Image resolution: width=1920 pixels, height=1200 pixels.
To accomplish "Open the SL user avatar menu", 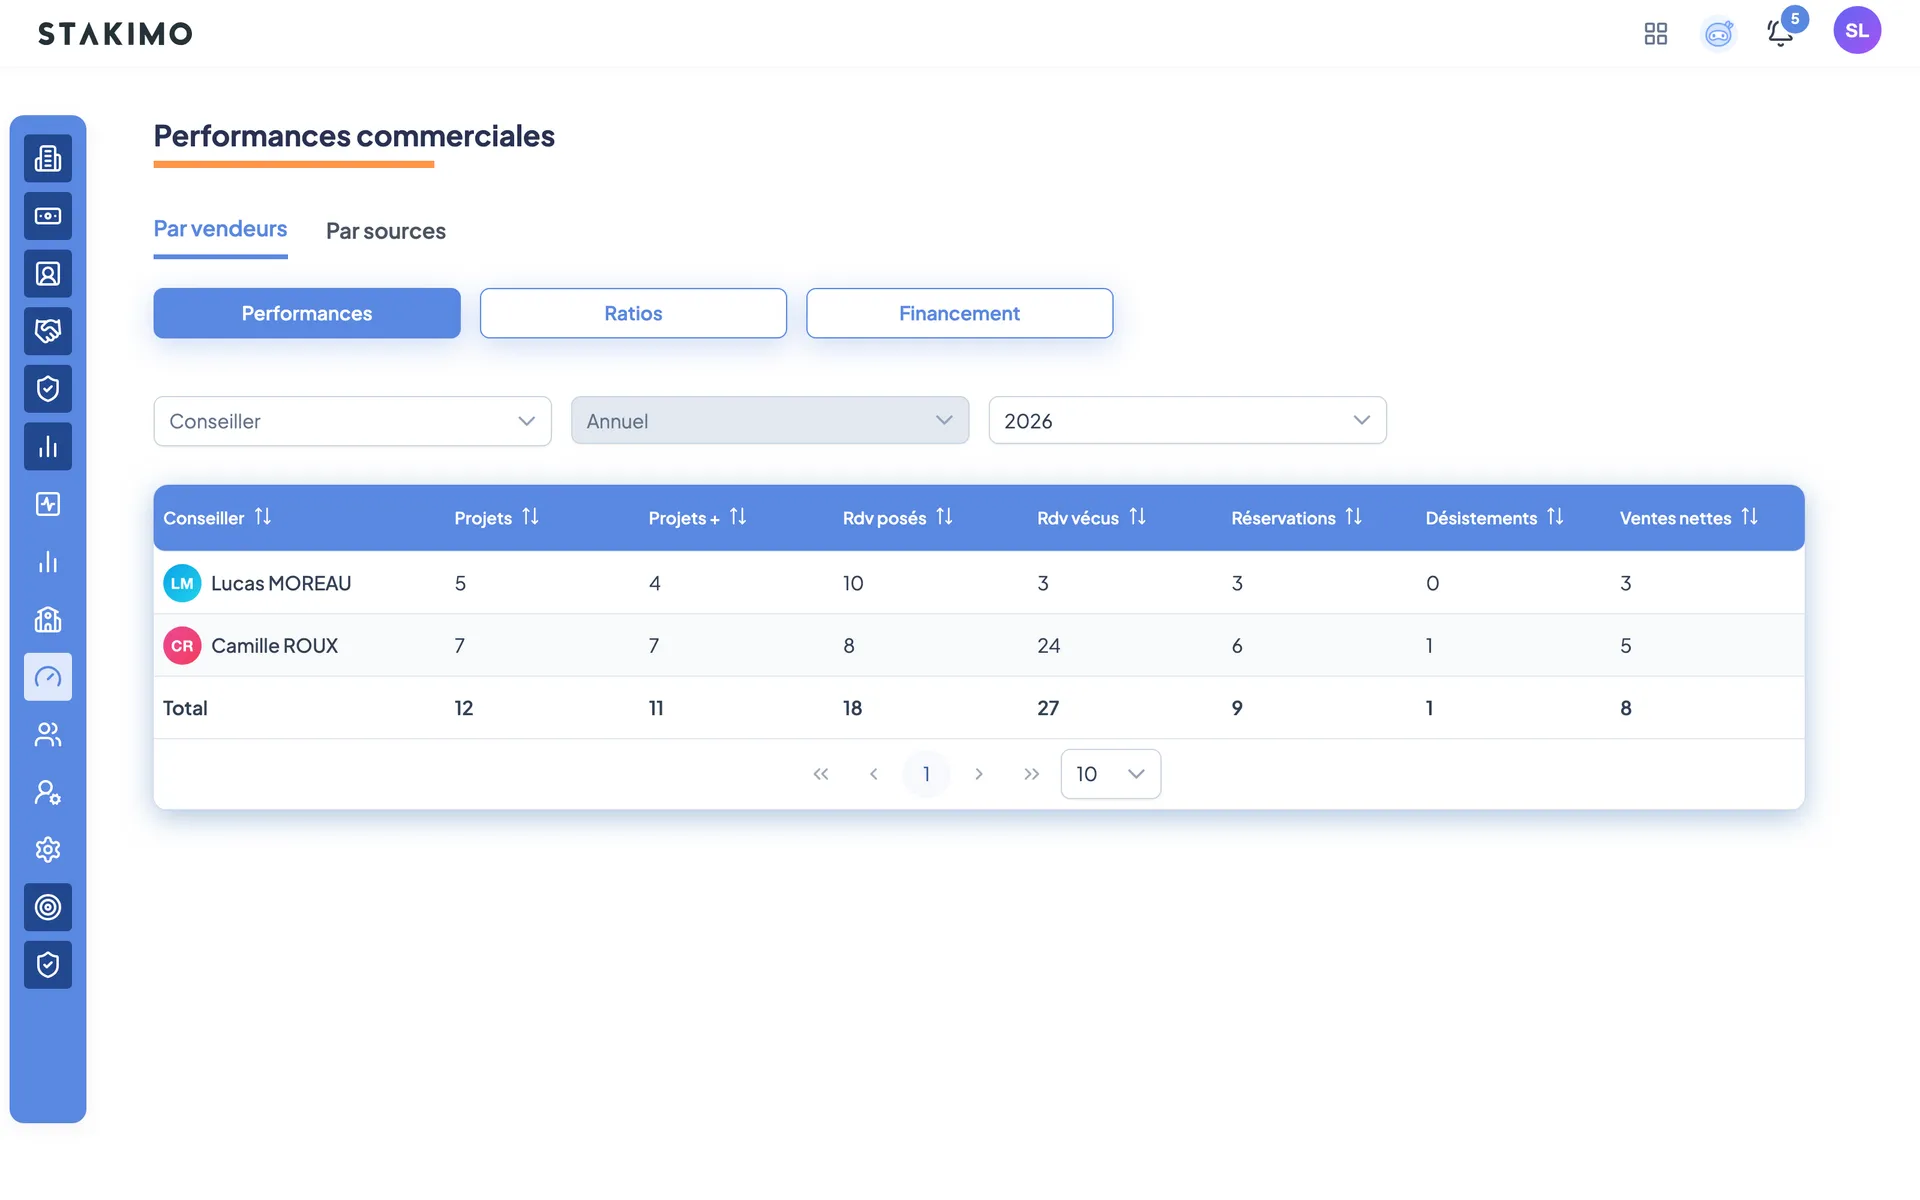I will [1857, 30].
